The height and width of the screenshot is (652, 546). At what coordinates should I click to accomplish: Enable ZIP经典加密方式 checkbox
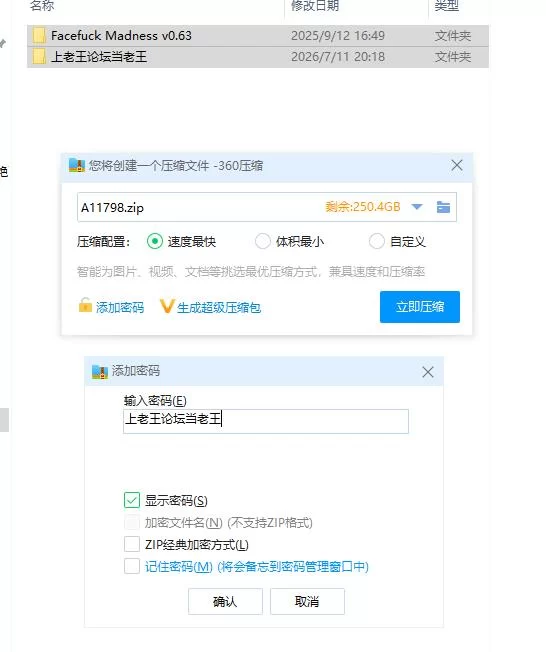click(132, 544)
